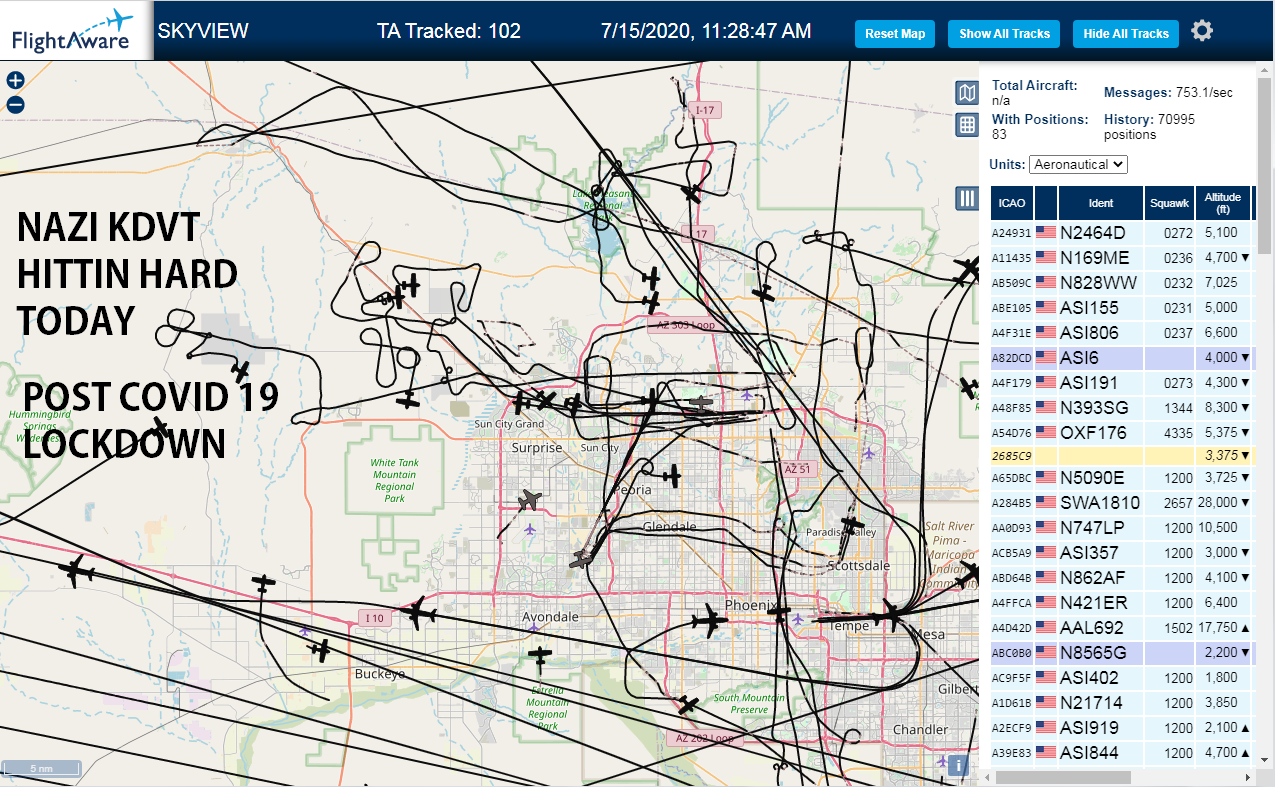
Task: Select the ASI357 aircraft row
Action: [1121, 552]
